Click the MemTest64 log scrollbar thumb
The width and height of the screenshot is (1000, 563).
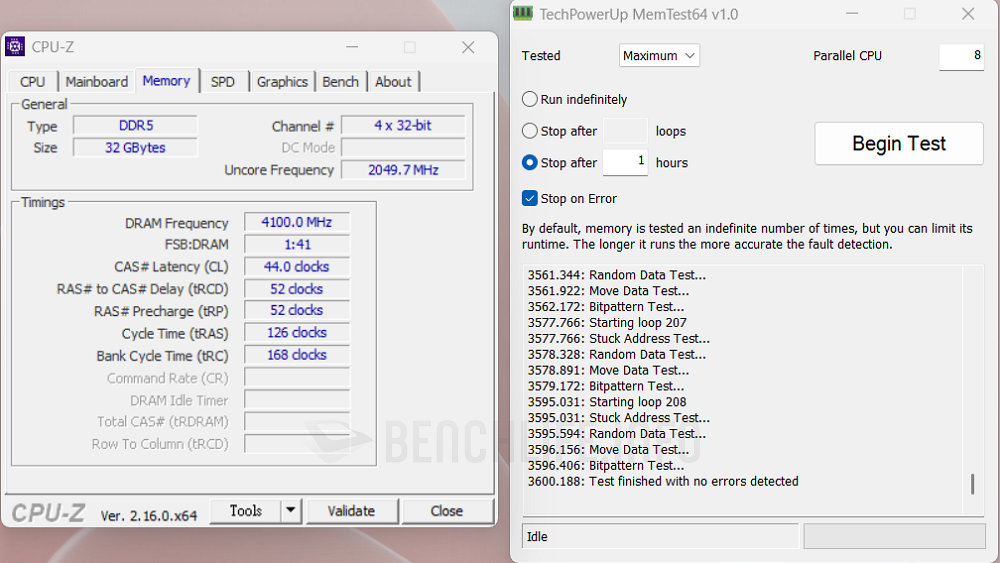[x=972, y=484]
